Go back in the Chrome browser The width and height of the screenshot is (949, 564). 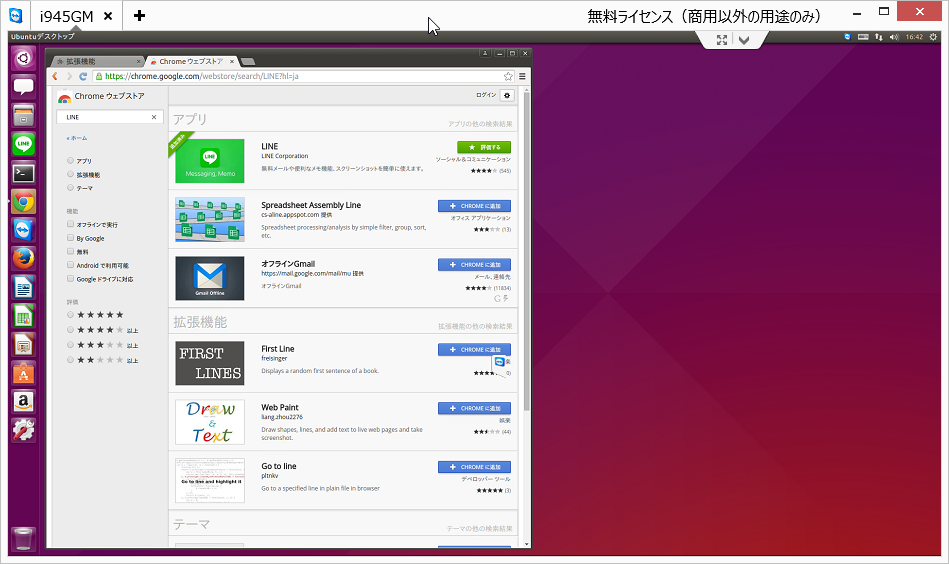point(55,76)
